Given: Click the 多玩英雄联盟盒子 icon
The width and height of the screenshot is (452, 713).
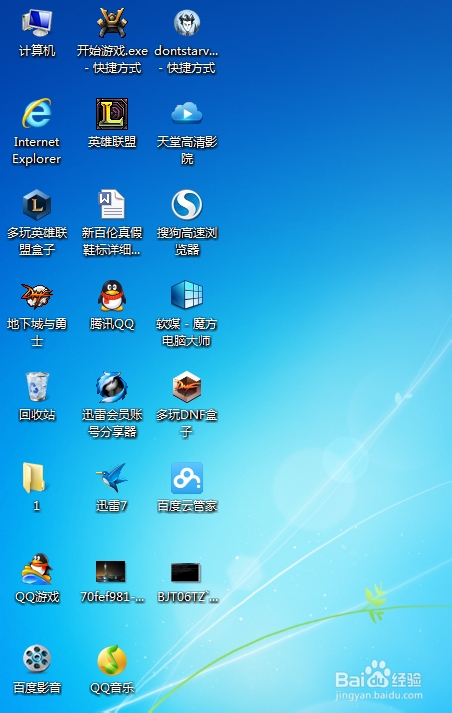Looking at the screenshot, I should click(37, 205).
